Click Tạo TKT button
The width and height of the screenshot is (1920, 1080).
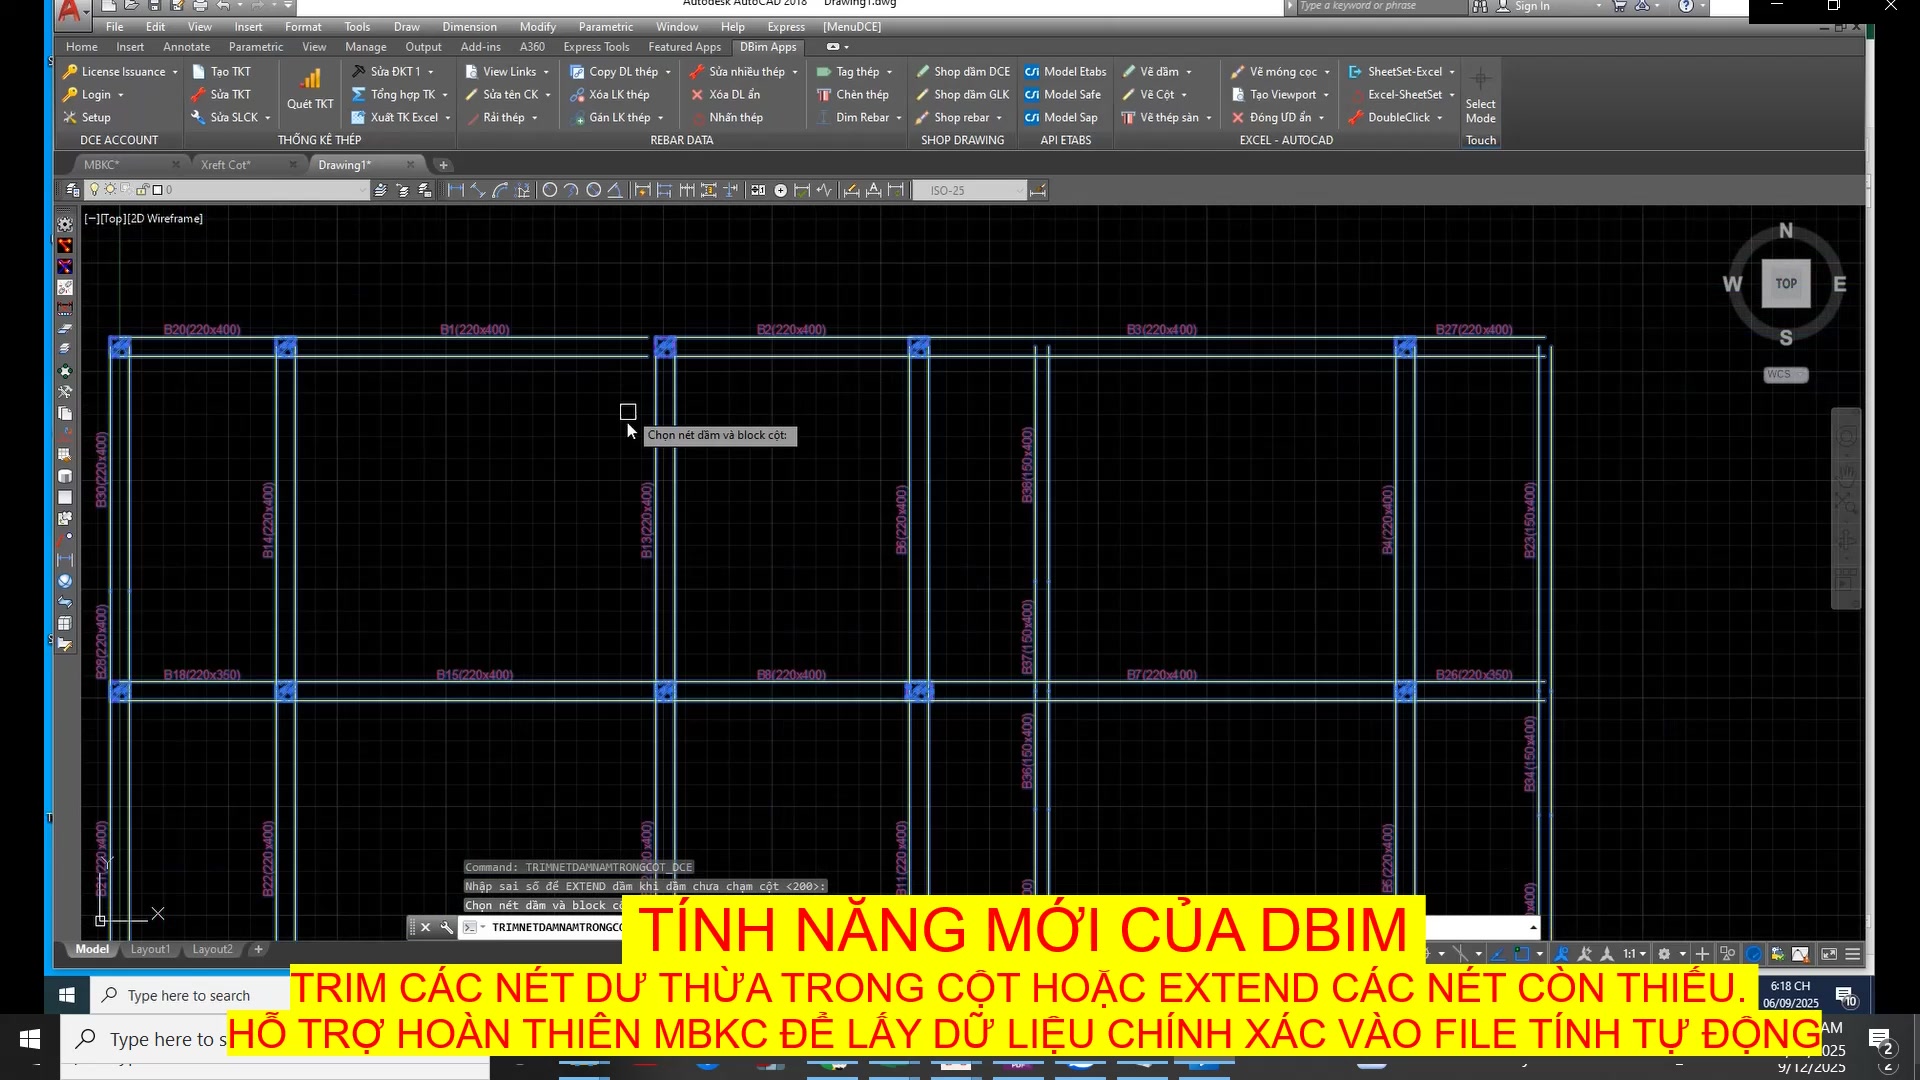(x=222, y=72)
